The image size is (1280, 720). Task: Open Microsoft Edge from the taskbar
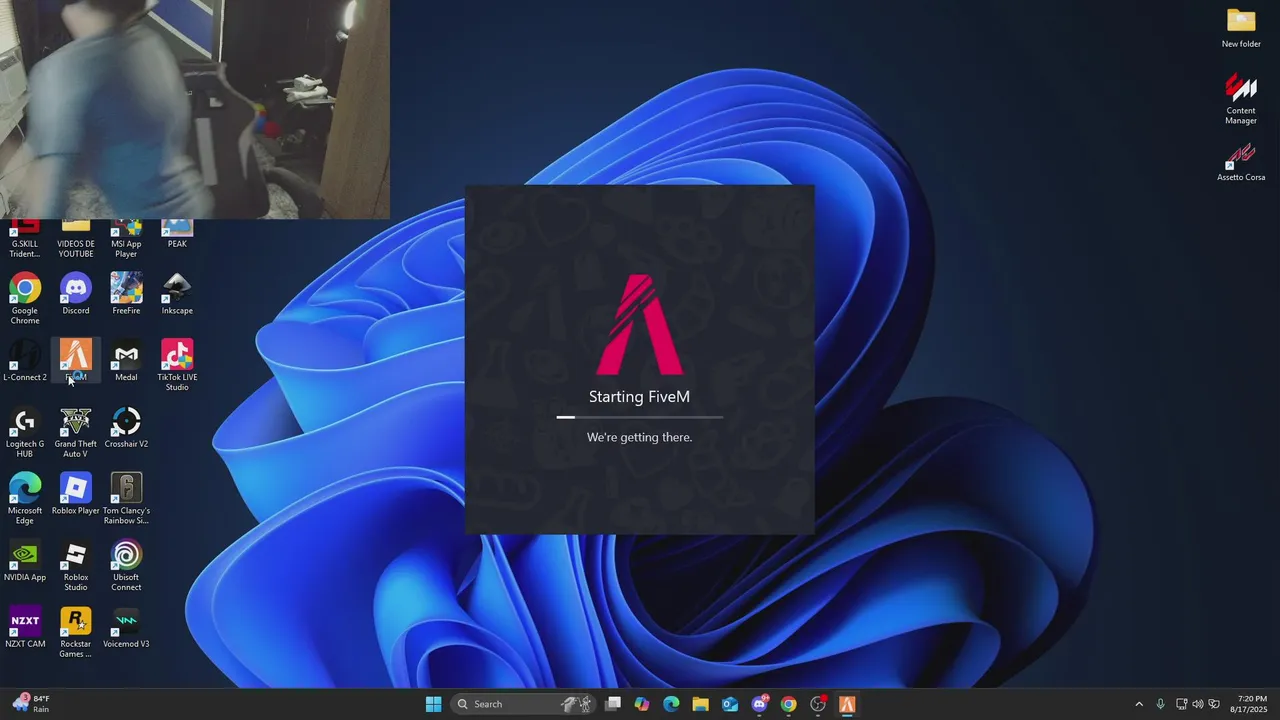click(x=671, y=704)
